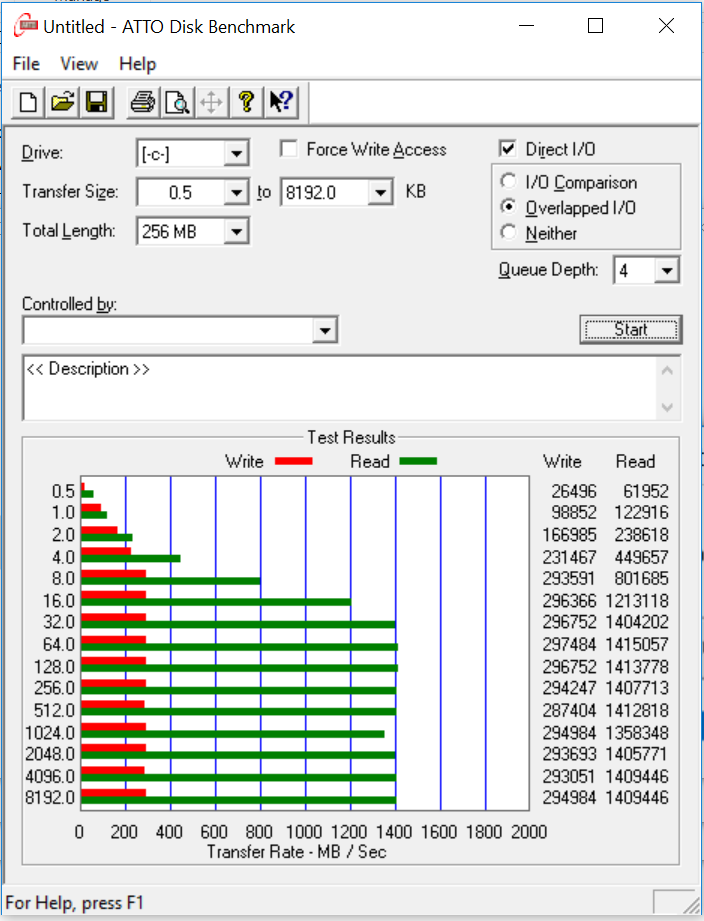Open the View menu

79,63
